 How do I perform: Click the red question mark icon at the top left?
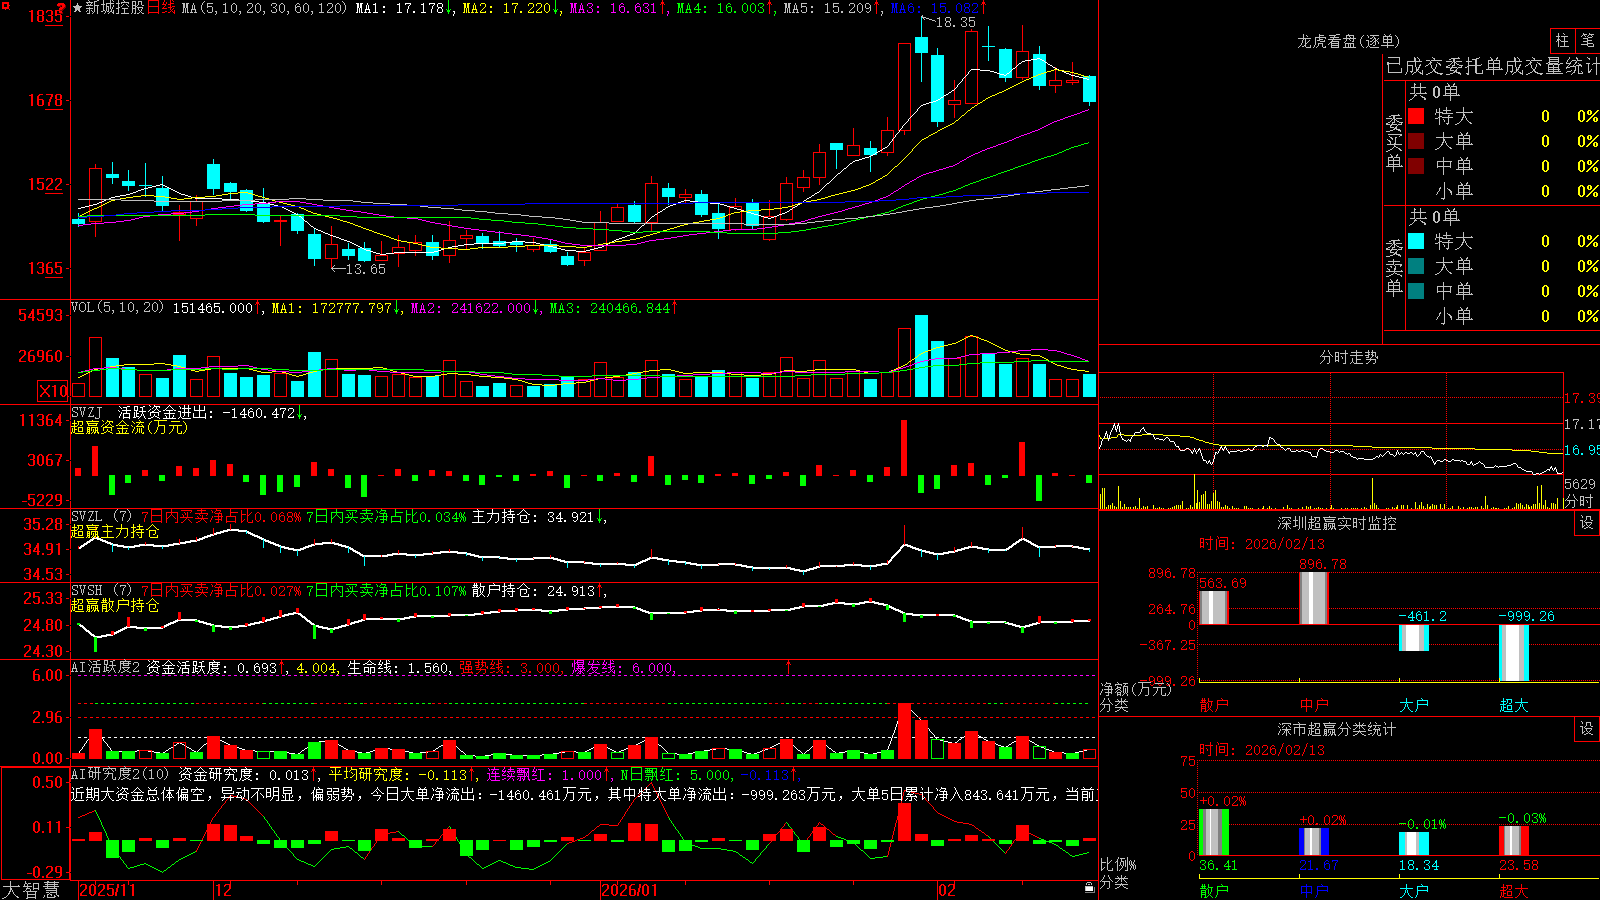point(61,8)
